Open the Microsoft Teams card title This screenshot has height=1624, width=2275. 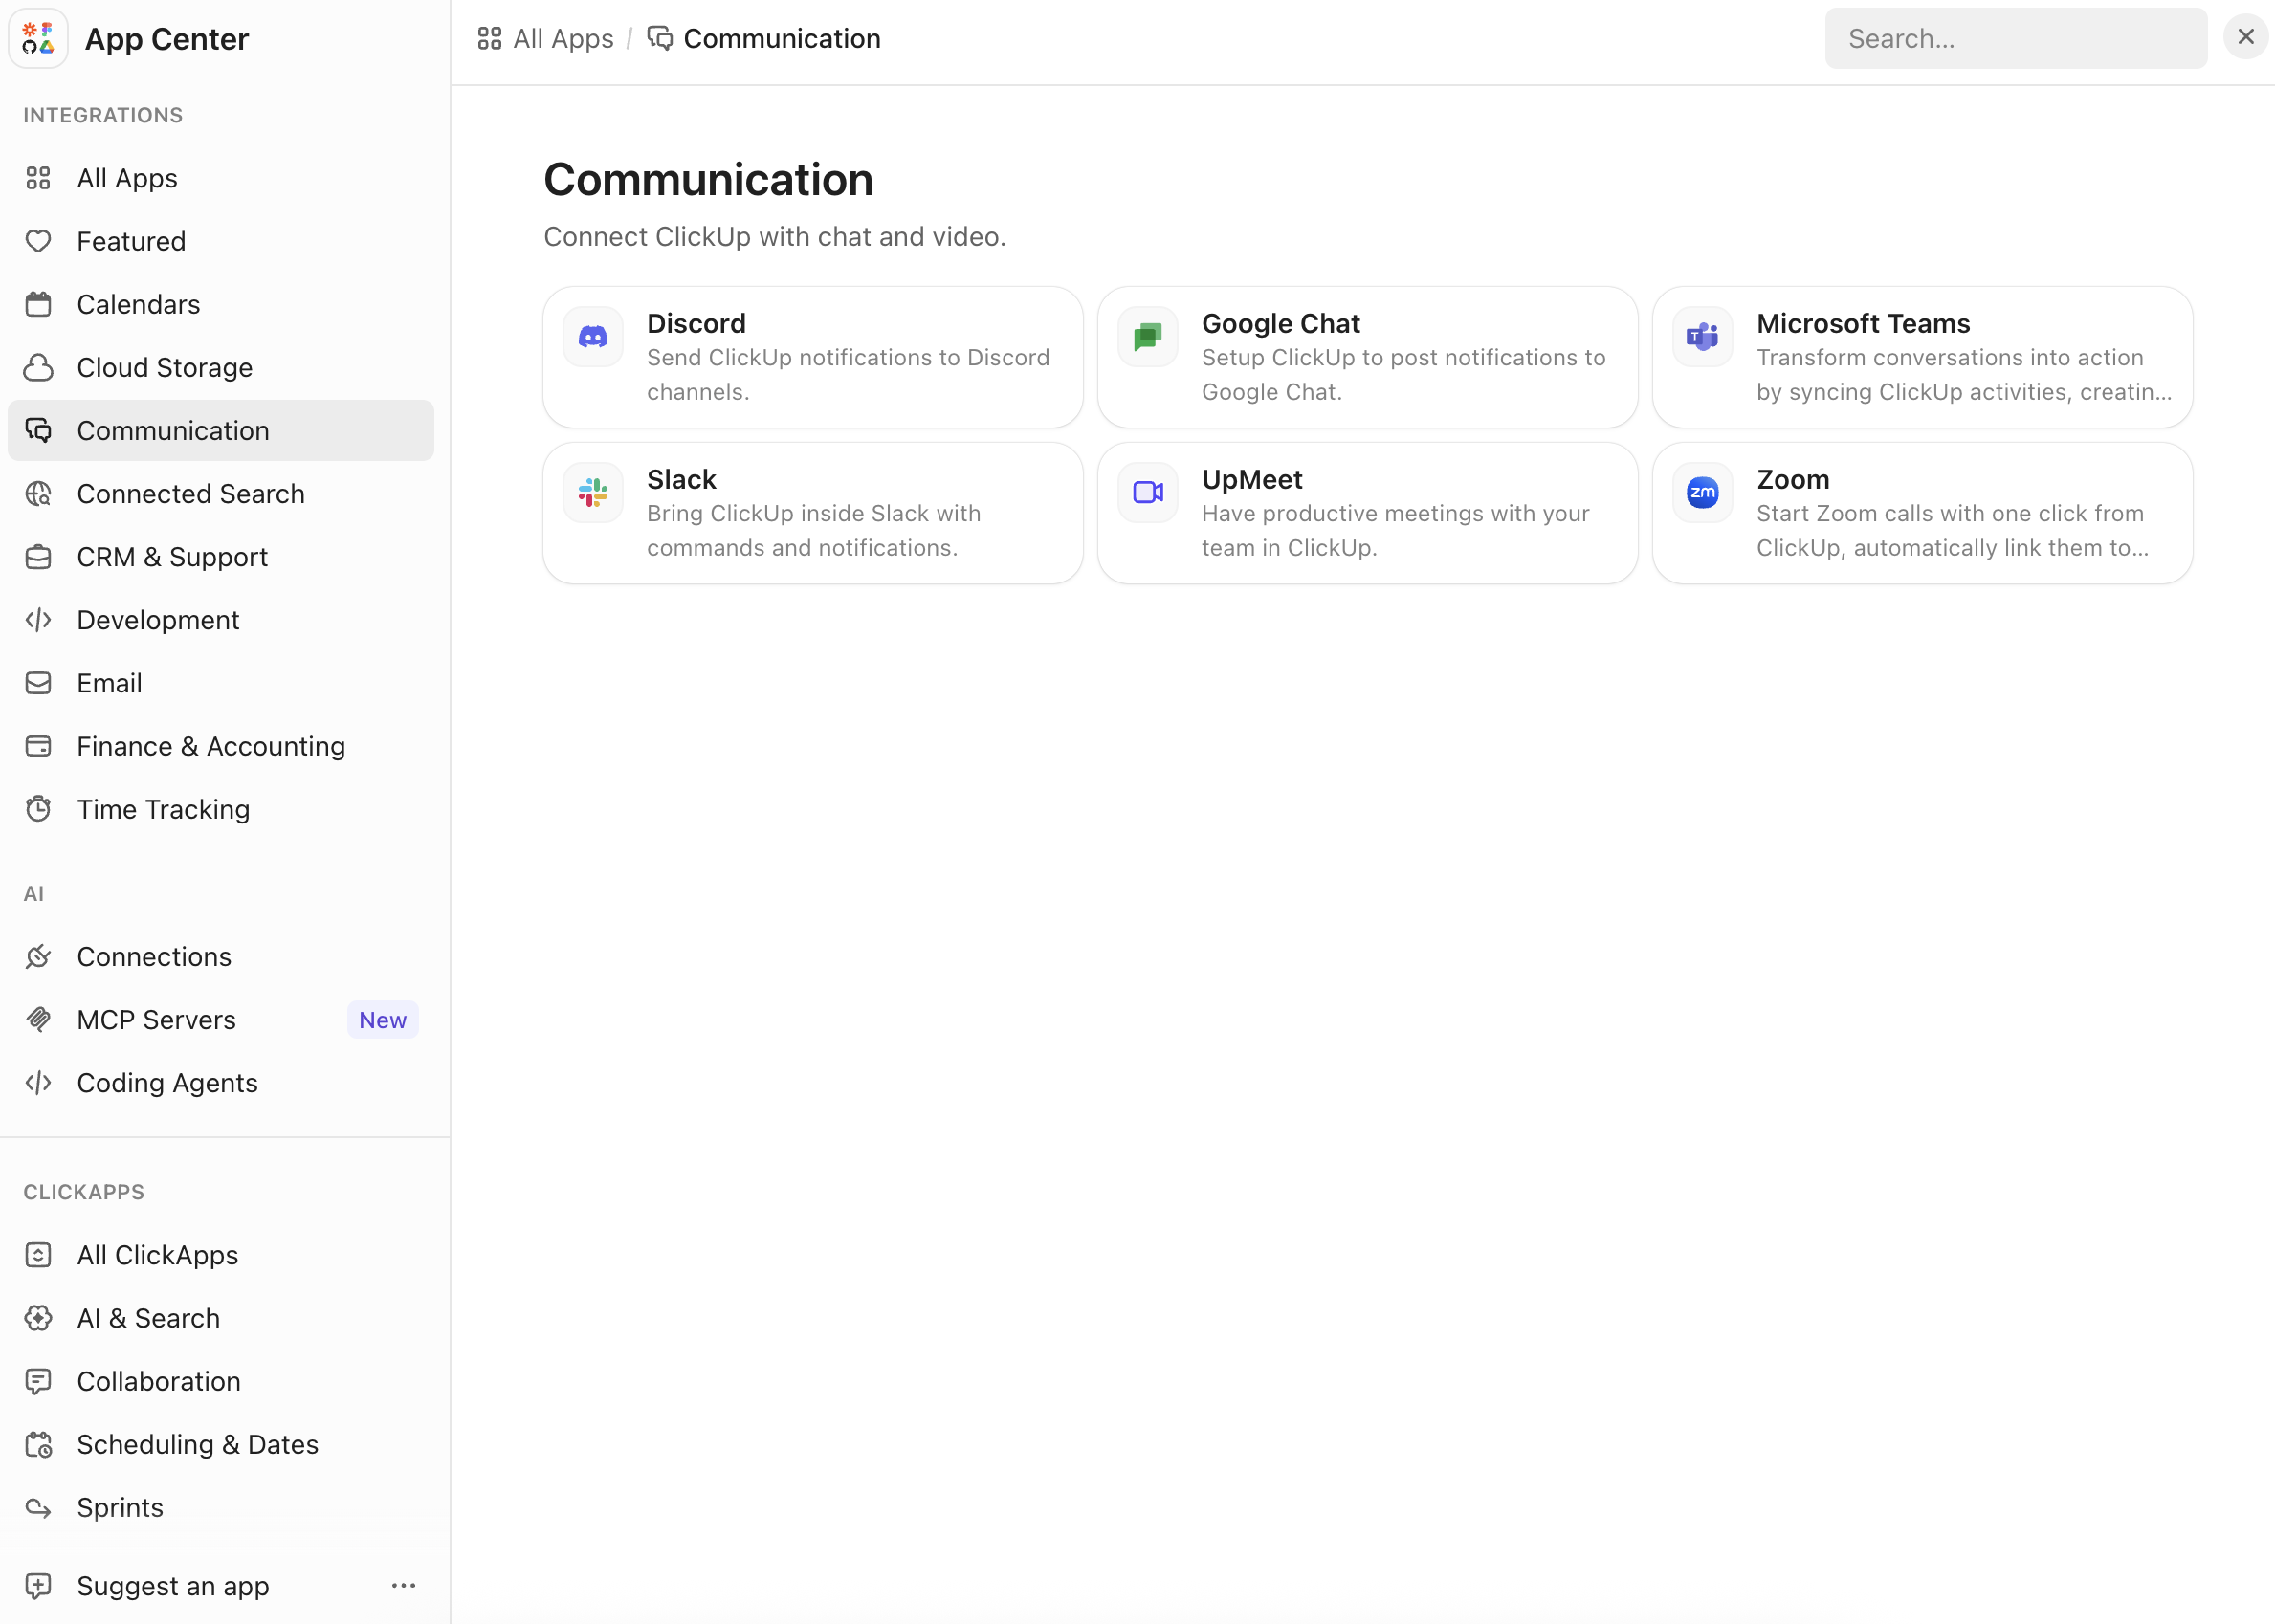tap(1863, 323)
